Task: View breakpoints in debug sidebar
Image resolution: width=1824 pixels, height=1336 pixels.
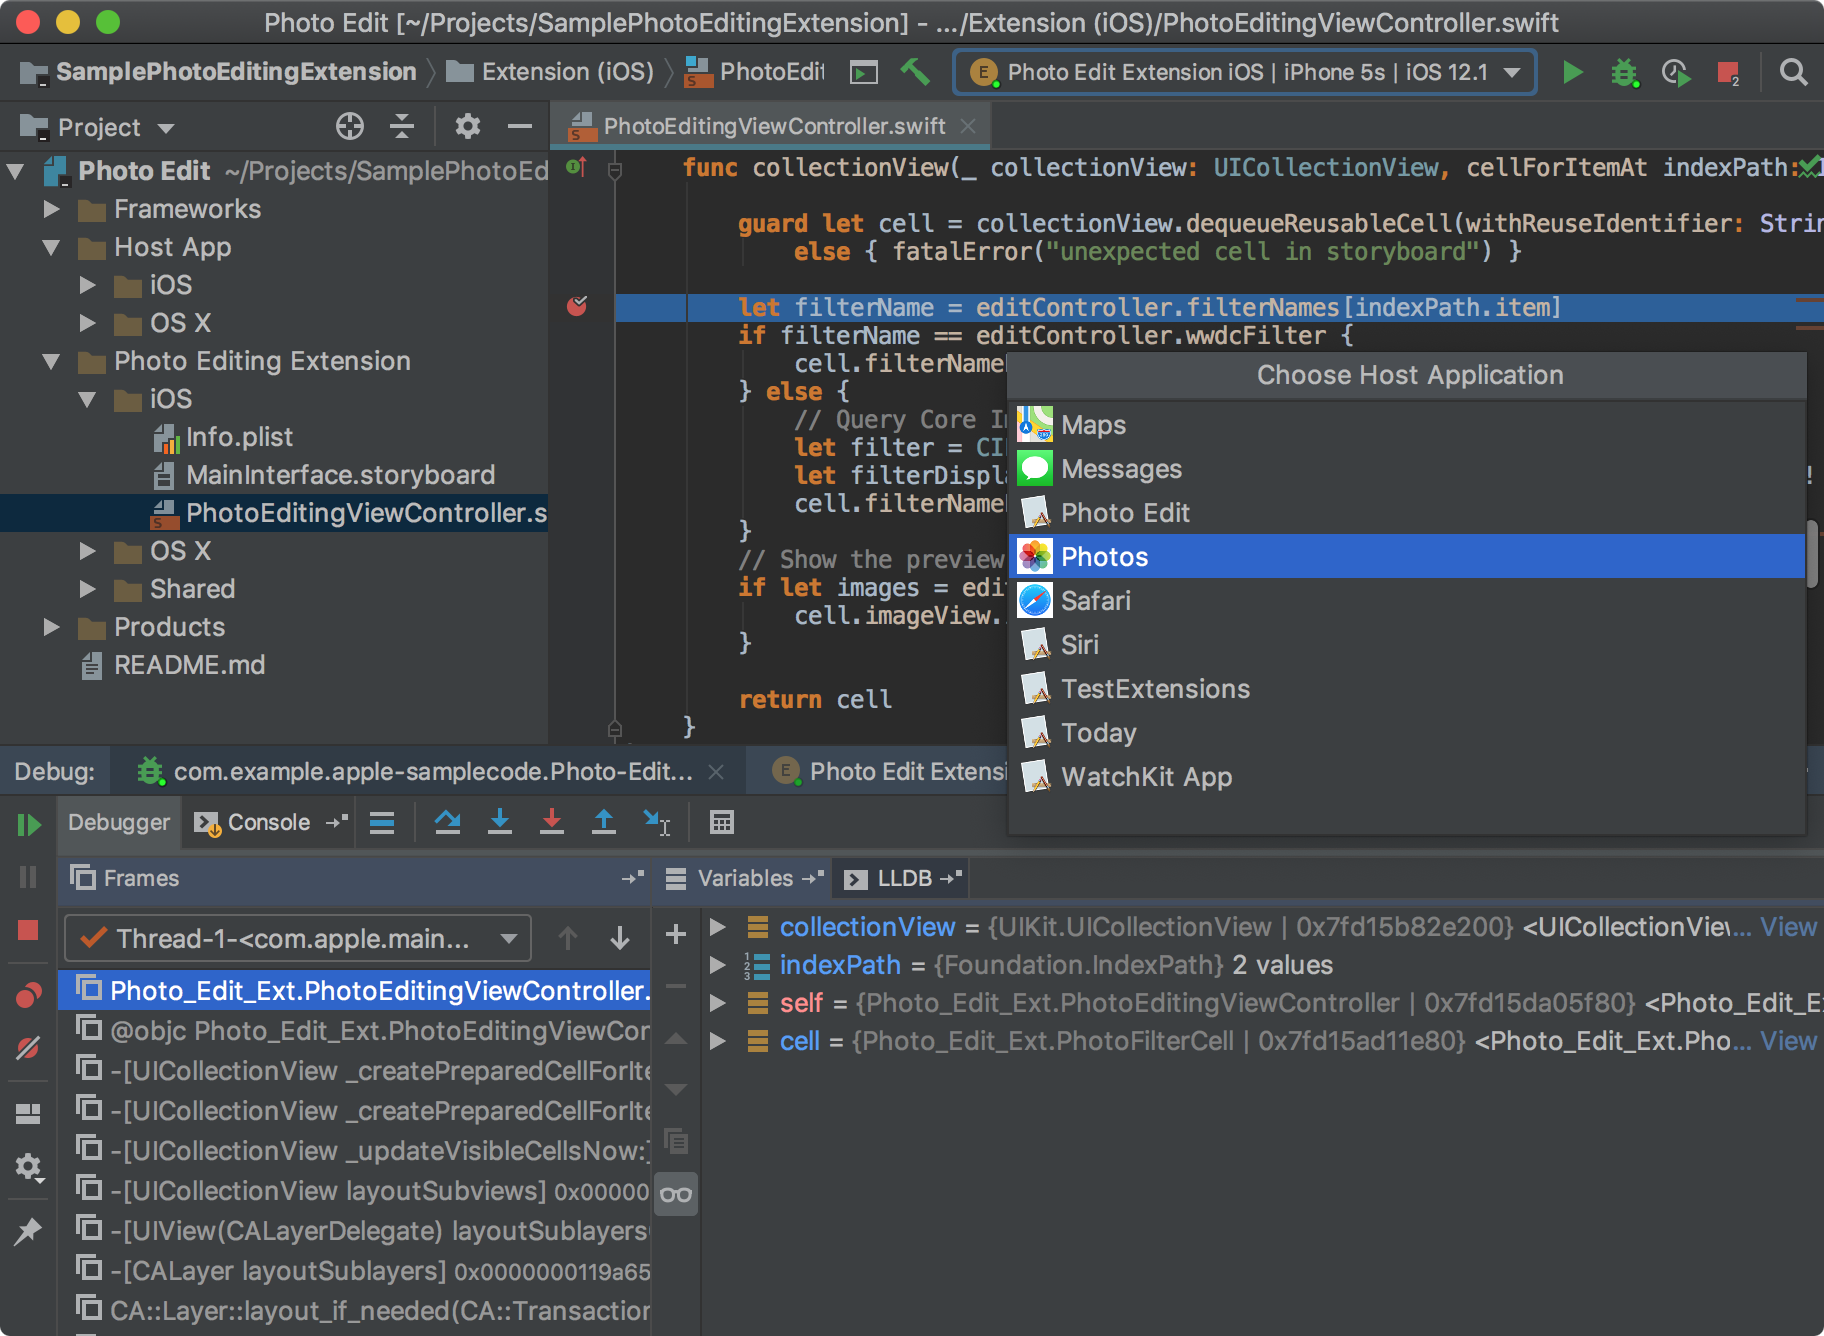Action: tap(28, 995)
